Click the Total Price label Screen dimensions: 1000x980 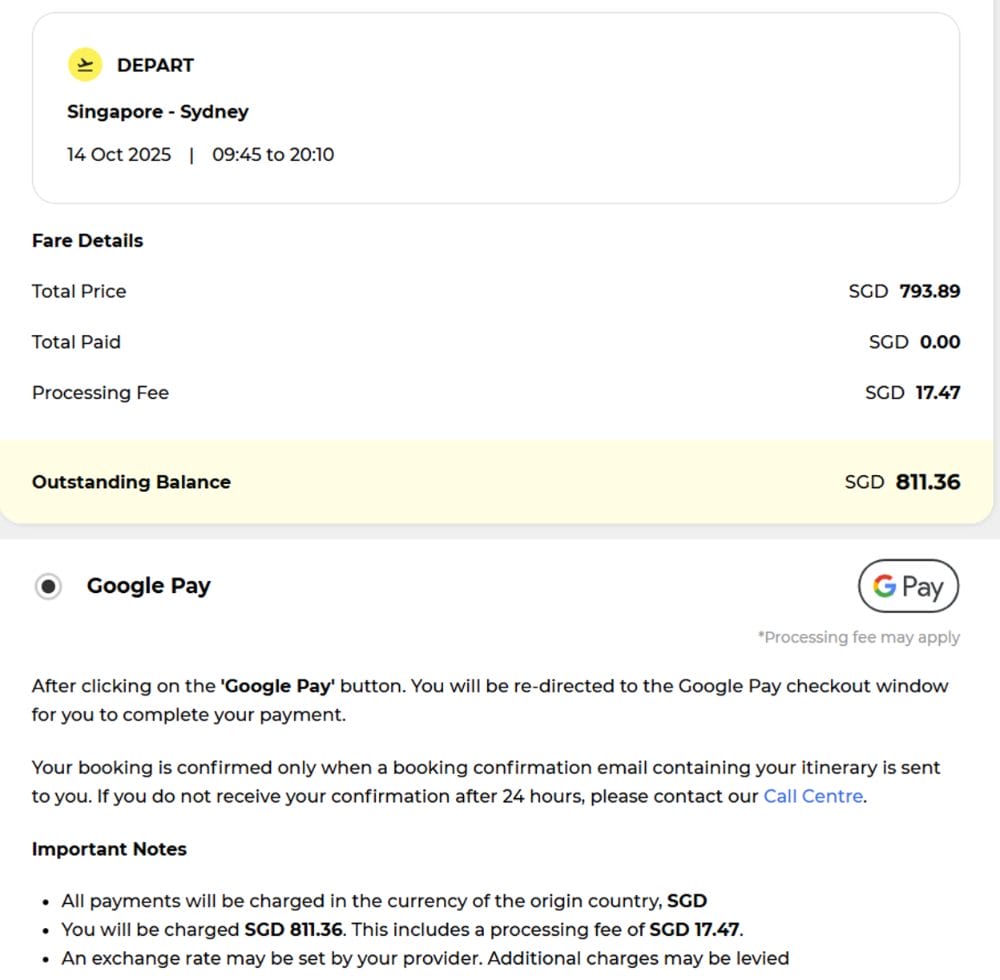(79, 291)
